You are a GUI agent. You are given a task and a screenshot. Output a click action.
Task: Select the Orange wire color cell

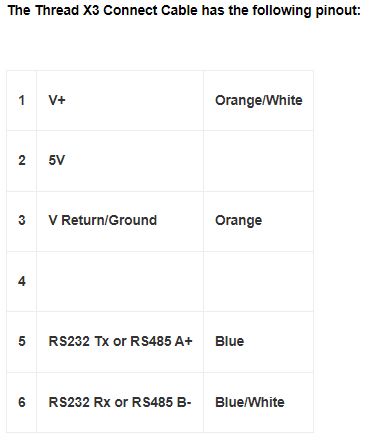[x=258, y=221]
